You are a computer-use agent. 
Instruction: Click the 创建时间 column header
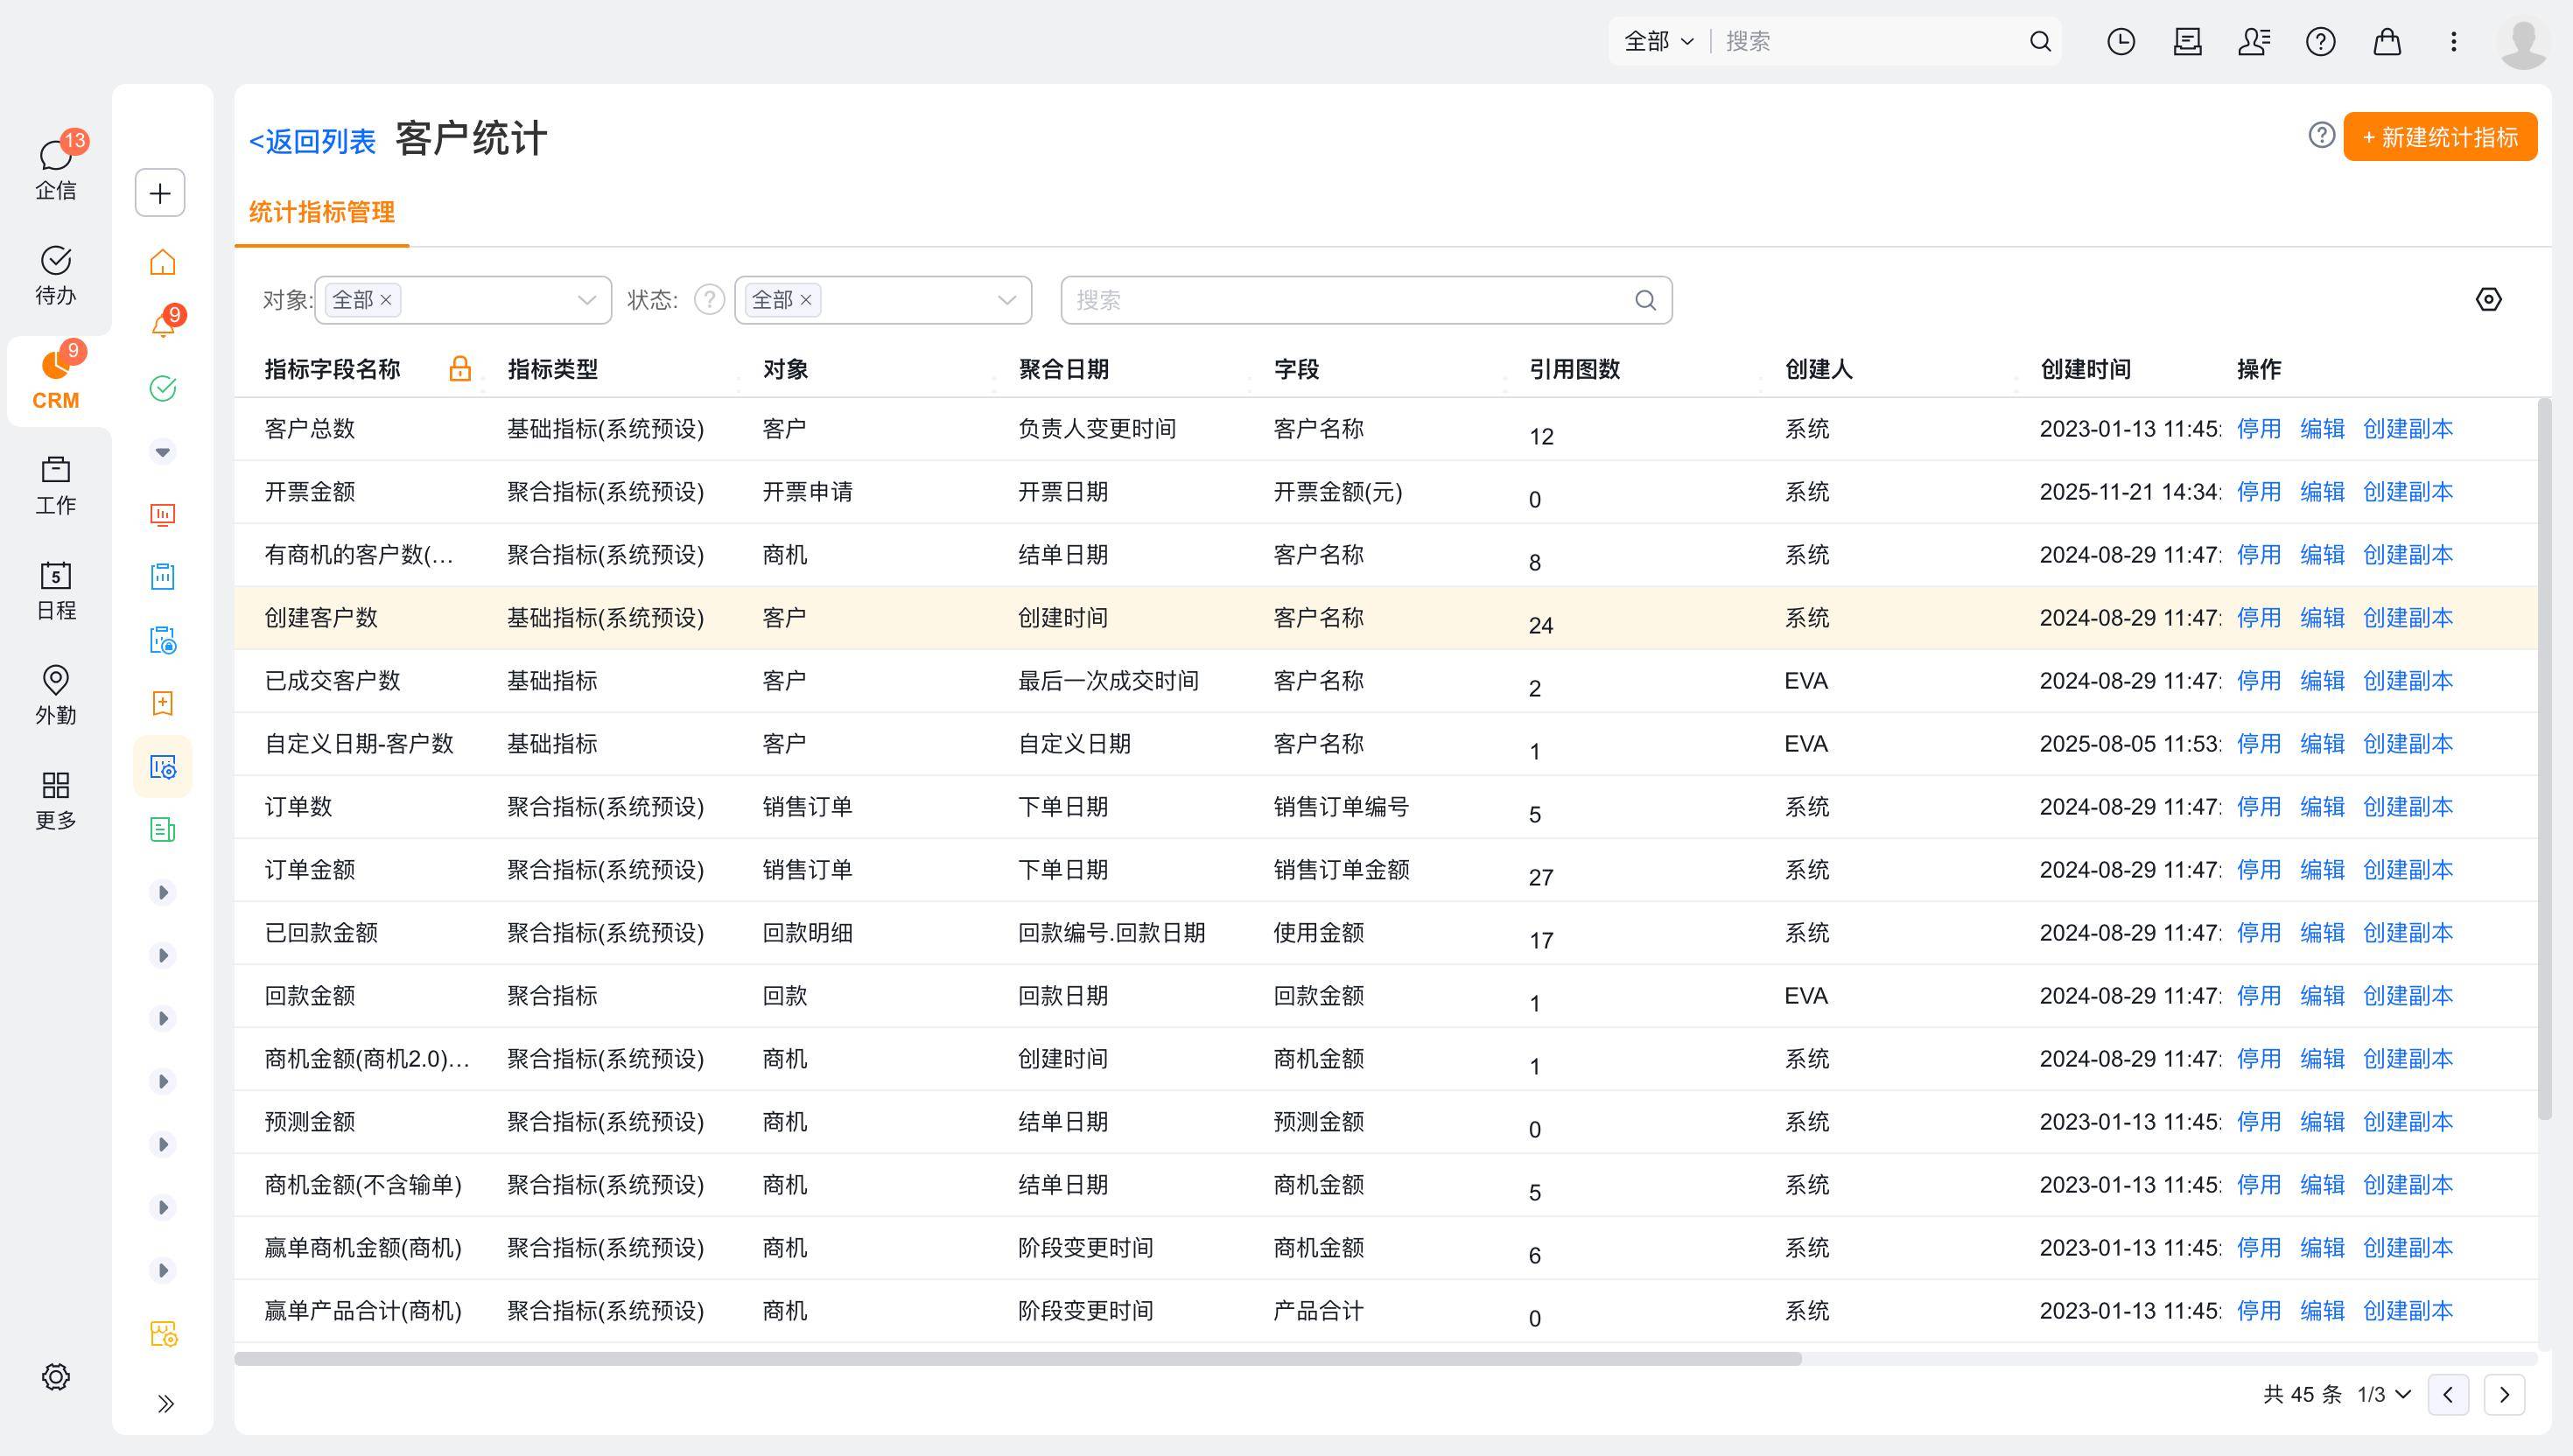click(2085, 369)
